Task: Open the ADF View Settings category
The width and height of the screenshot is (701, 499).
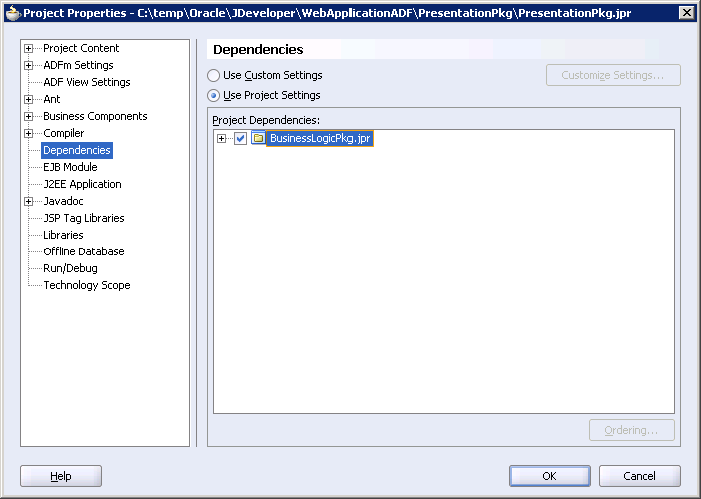Action: pos(87,82)
